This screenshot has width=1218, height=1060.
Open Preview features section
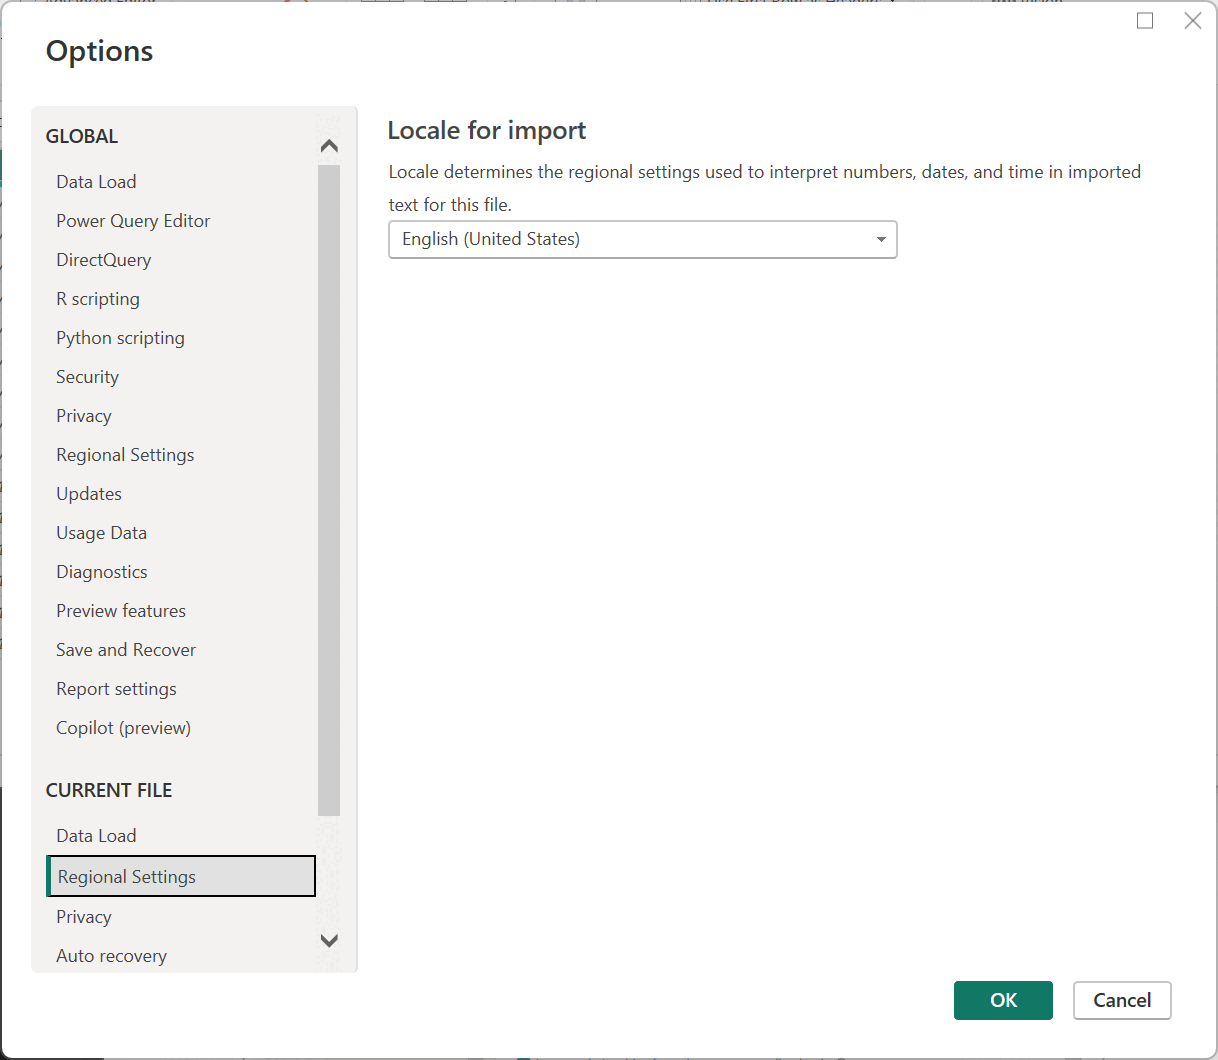point(121,611)
